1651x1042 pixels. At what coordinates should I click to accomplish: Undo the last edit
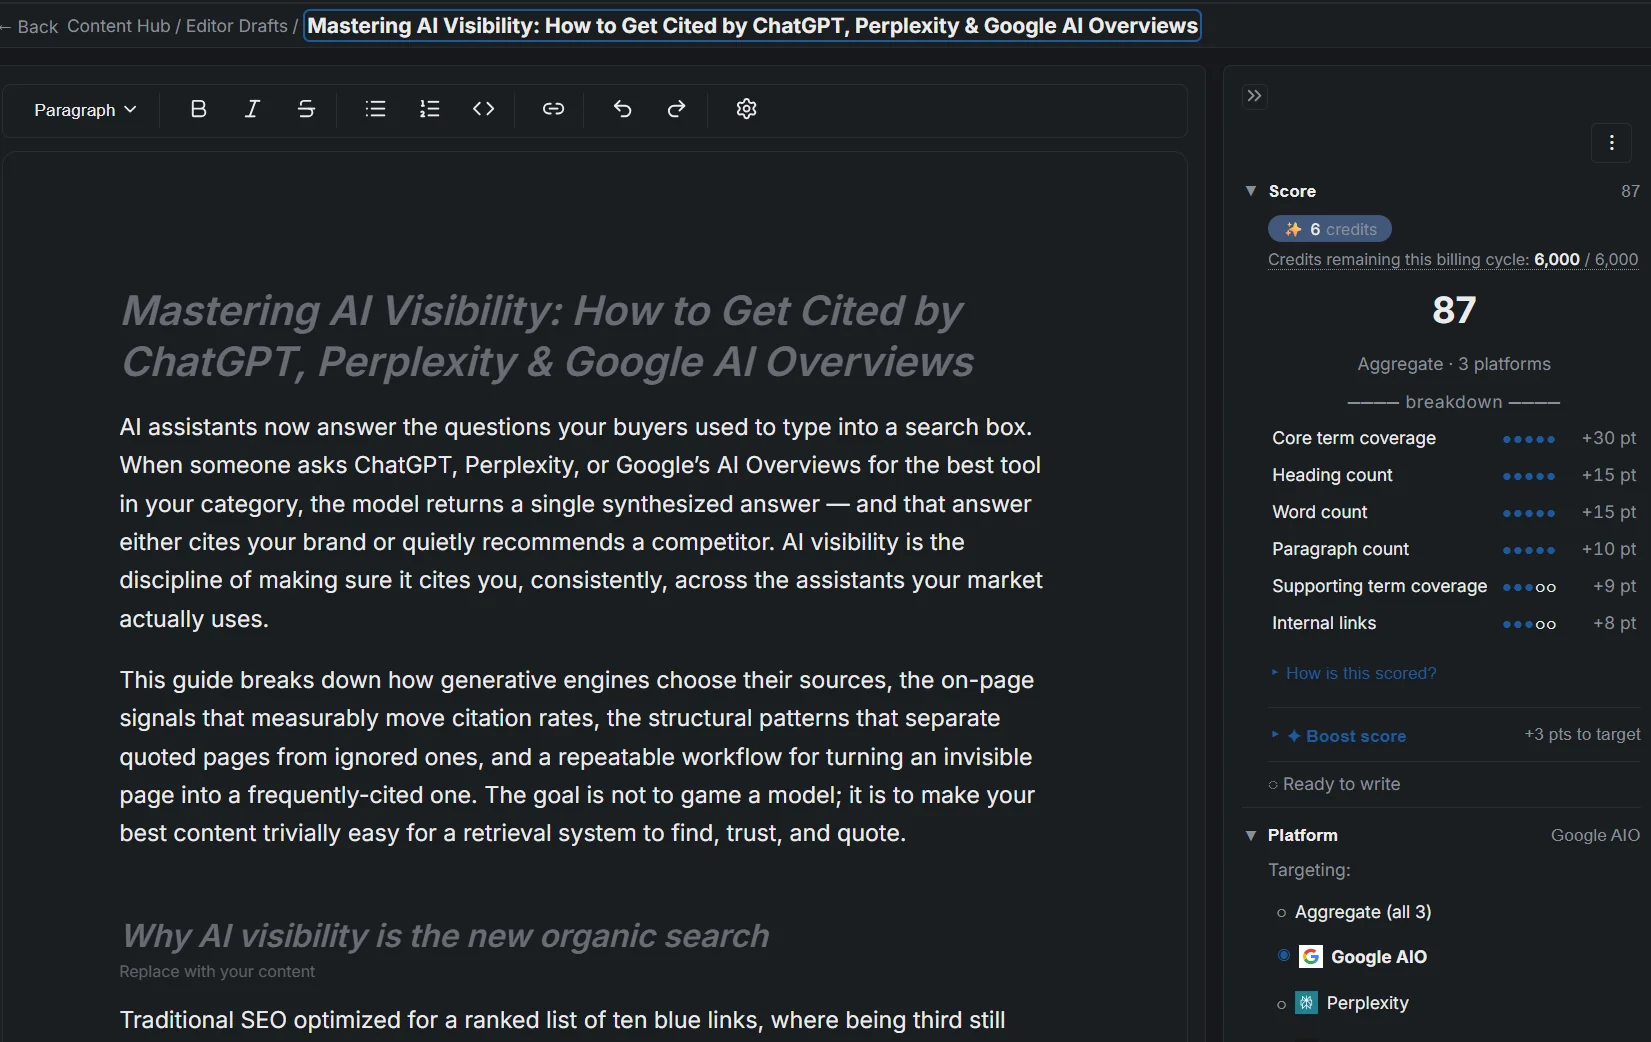pyautogui.click(x=622, y=109)
